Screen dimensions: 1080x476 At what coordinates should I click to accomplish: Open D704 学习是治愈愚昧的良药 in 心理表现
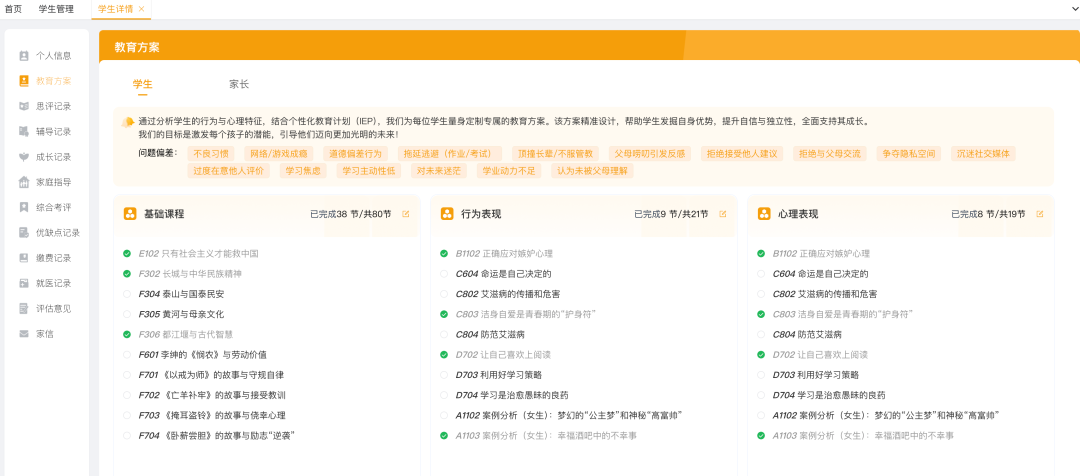[x=829, y=395]
